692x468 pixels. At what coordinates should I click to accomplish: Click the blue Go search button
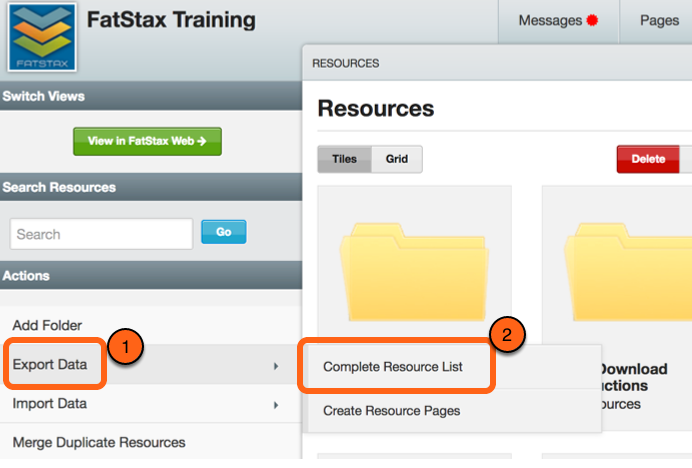point(224,232)
